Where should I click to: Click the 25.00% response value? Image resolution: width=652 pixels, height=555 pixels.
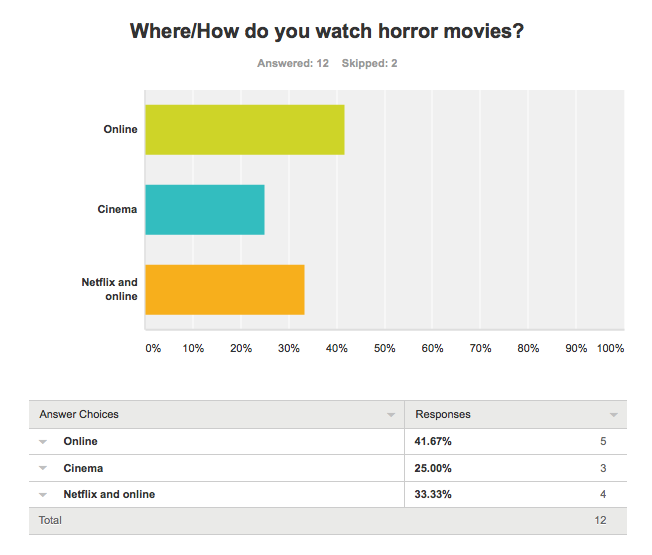coord(433,468)
